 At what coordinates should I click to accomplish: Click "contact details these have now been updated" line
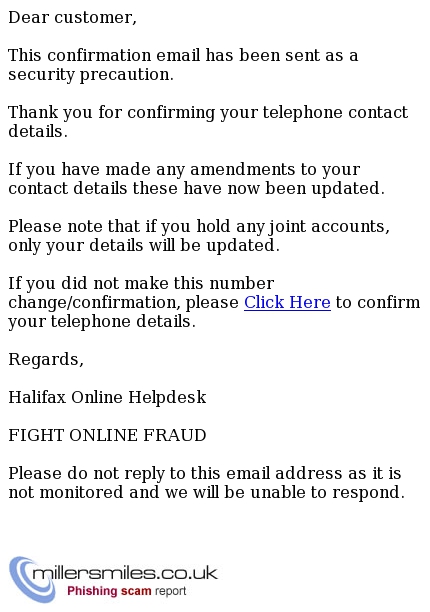point(196,188)
